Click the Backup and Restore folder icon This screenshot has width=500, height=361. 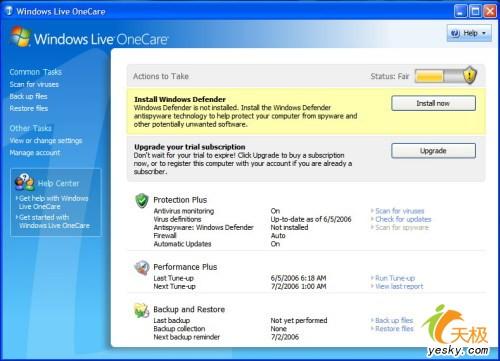tap(142, 310)
